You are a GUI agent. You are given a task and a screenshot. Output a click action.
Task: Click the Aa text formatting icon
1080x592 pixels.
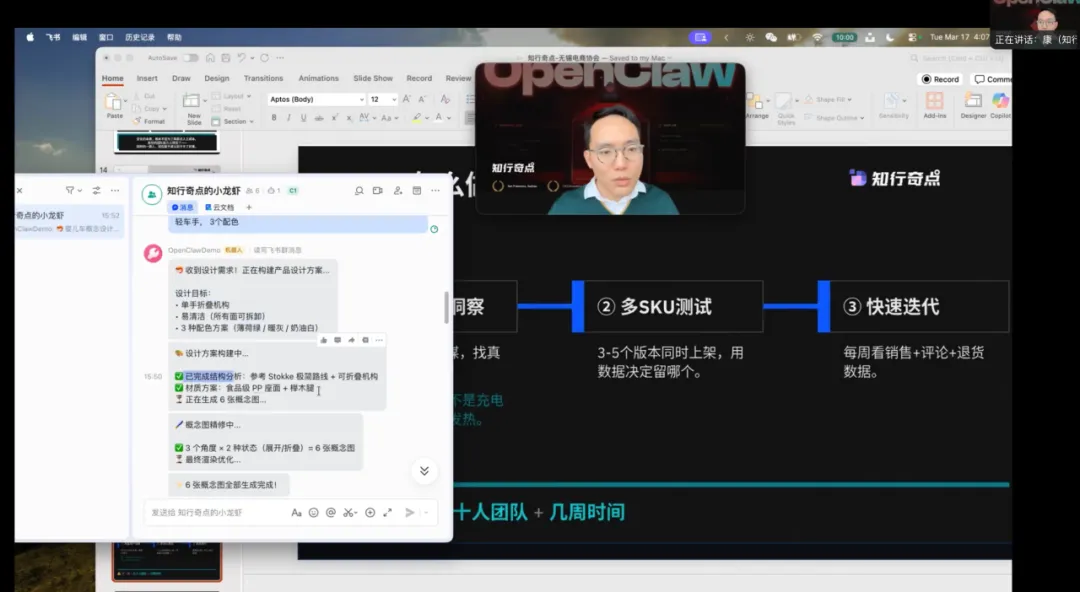[296, 513]
